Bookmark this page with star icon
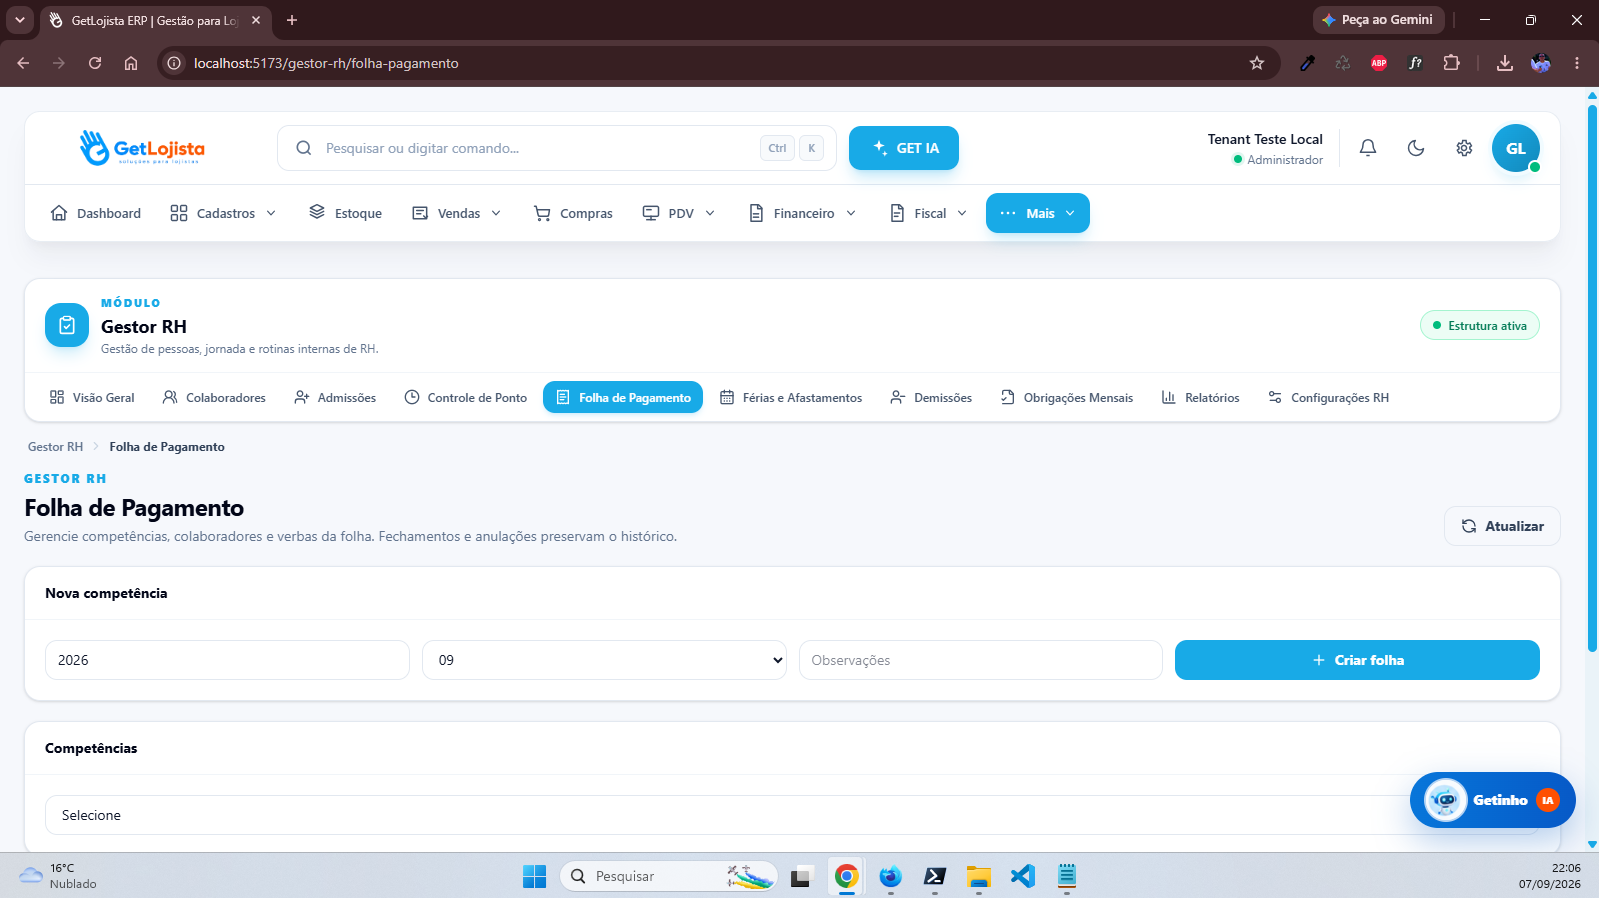This screenshot has height=898, width=1599. pyautogui.click(x=1257, y=63)
